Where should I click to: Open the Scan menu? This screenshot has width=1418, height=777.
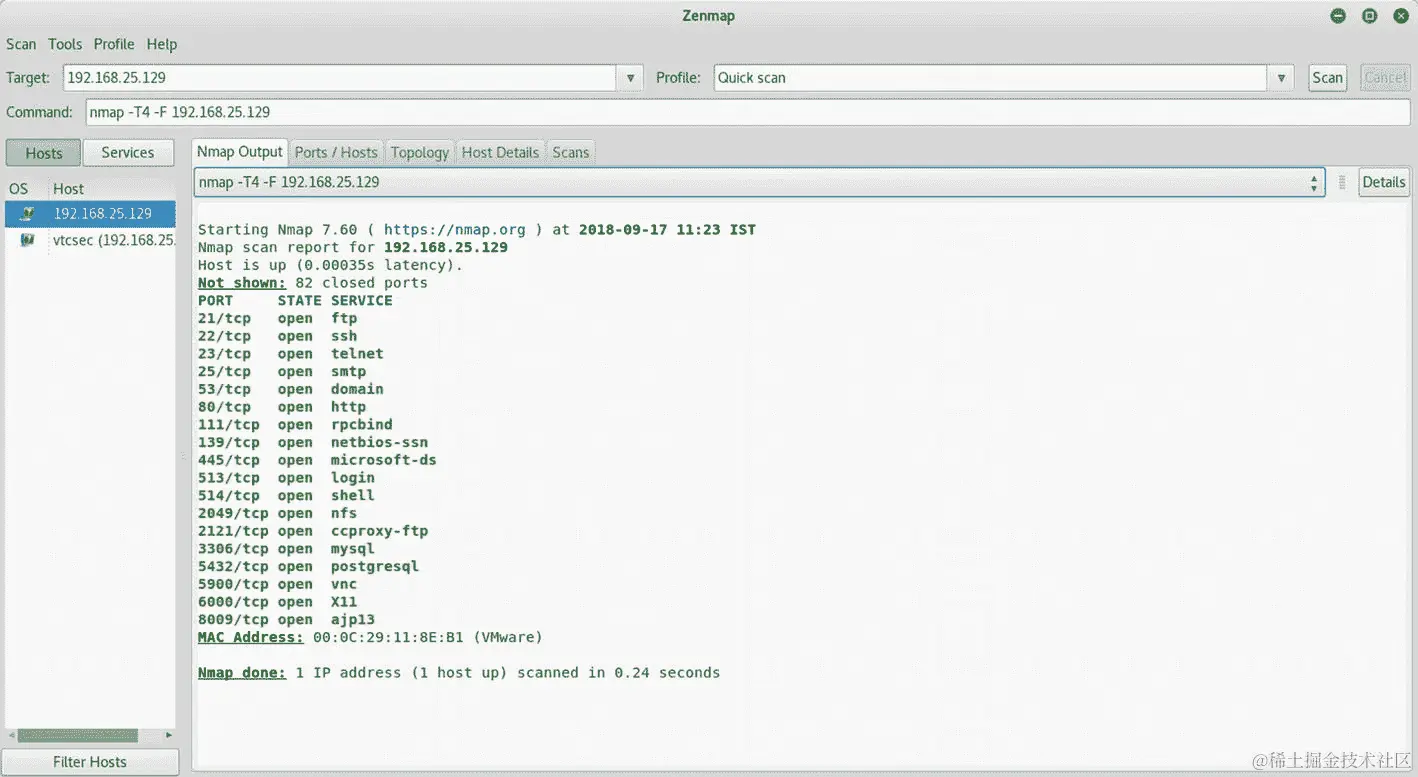click(21, 44)
